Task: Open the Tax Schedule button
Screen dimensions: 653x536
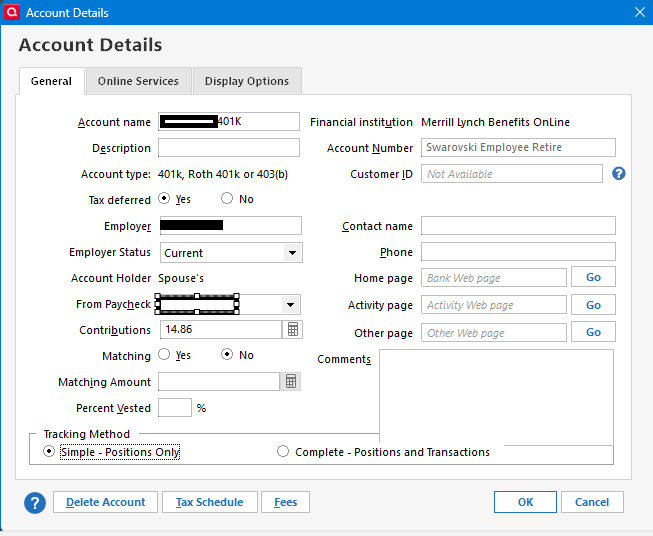Action: click(x=209, y=502)
